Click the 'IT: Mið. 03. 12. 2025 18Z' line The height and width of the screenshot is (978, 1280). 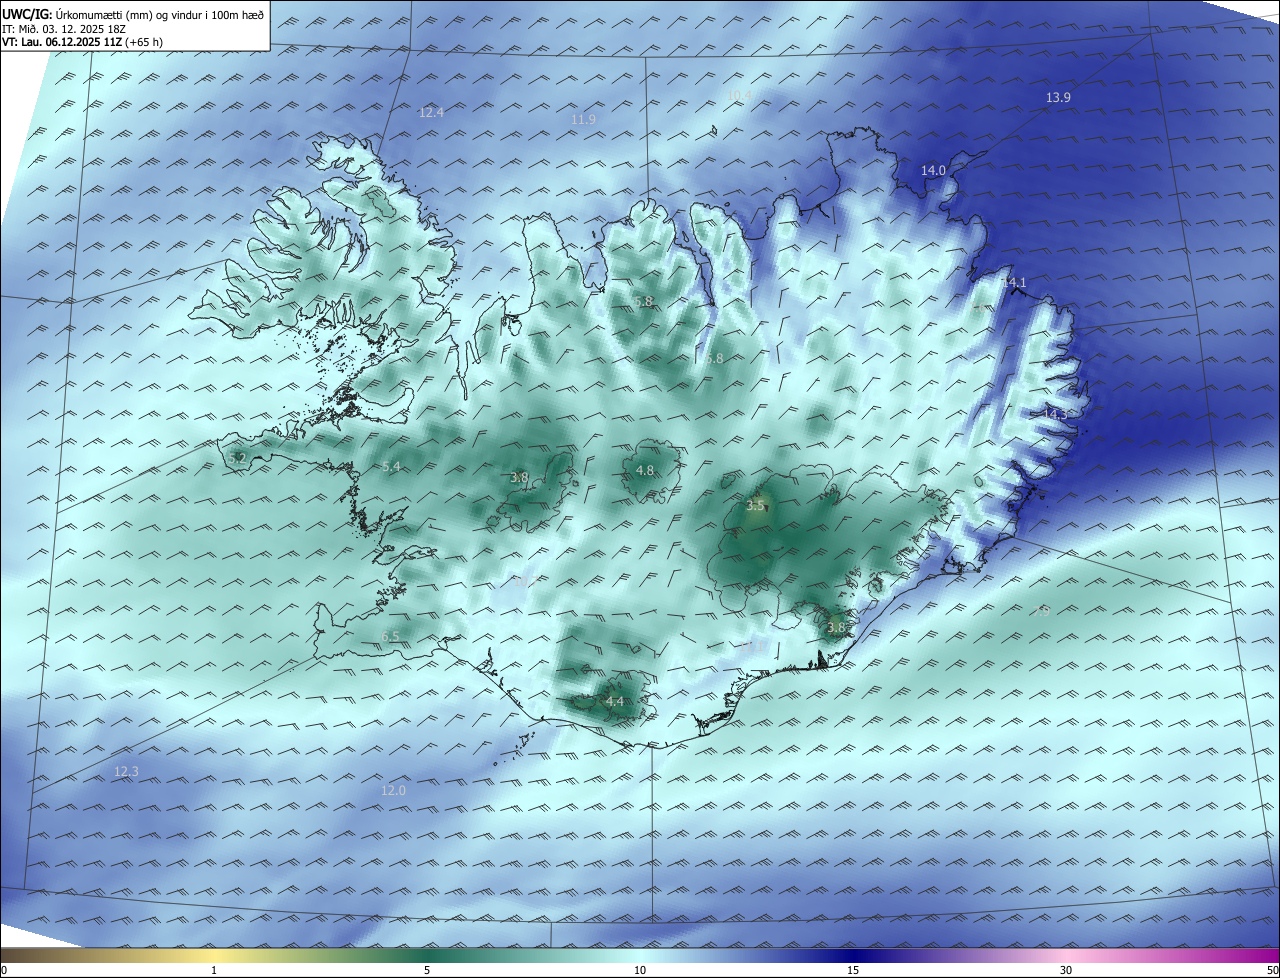click(x=62, y=29)
